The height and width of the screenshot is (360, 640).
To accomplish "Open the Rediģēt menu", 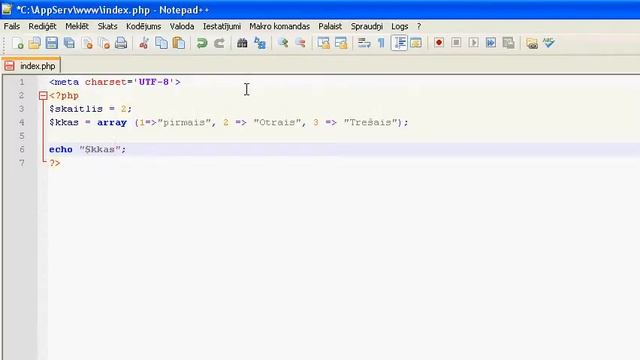I will coord(42,26).
